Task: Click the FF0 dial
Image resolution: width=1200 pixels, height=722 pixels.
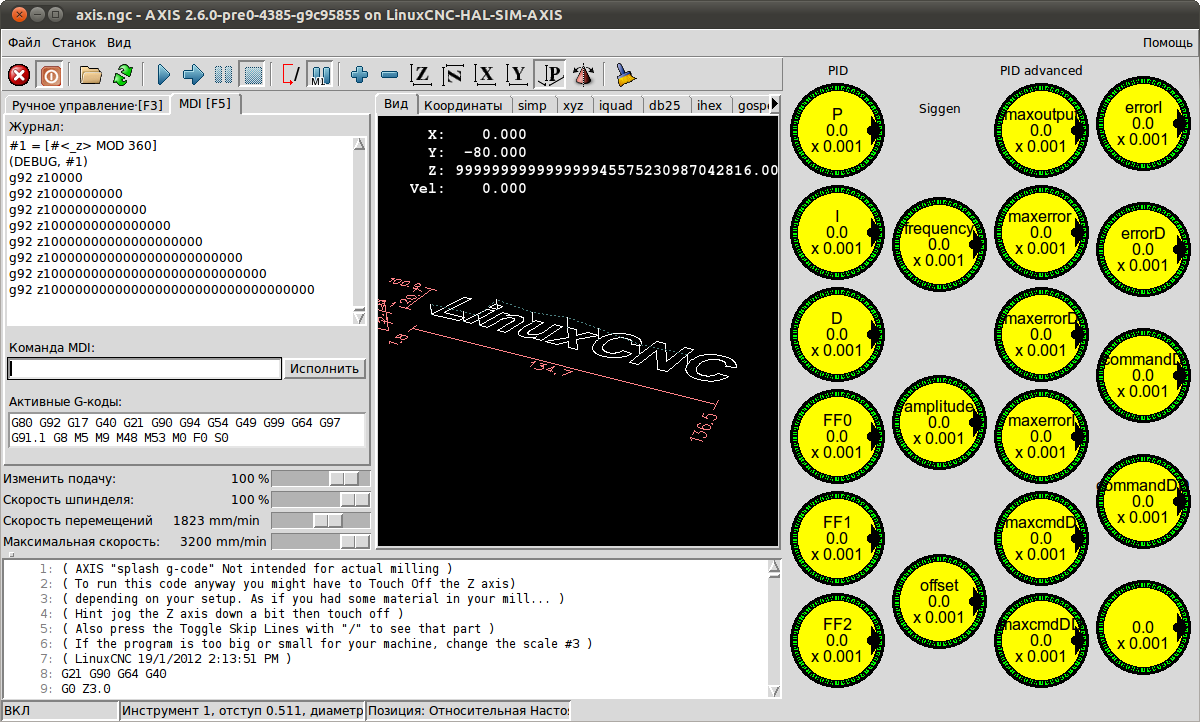Action: 837,437
